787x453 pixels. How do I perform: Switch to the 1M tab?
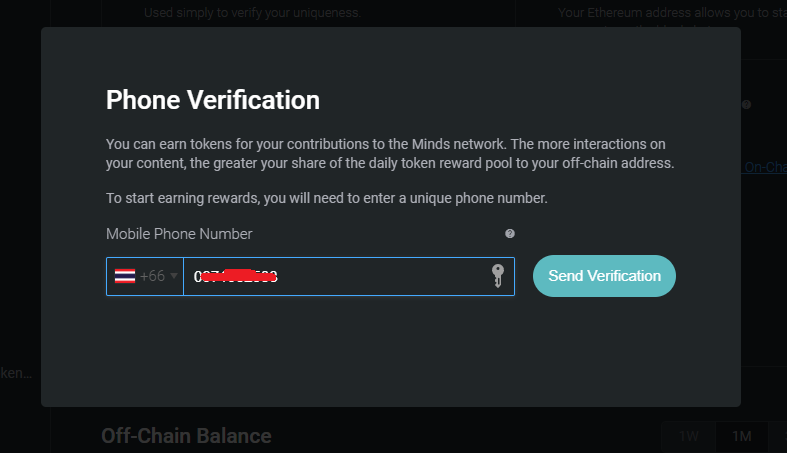pos(741,436)
